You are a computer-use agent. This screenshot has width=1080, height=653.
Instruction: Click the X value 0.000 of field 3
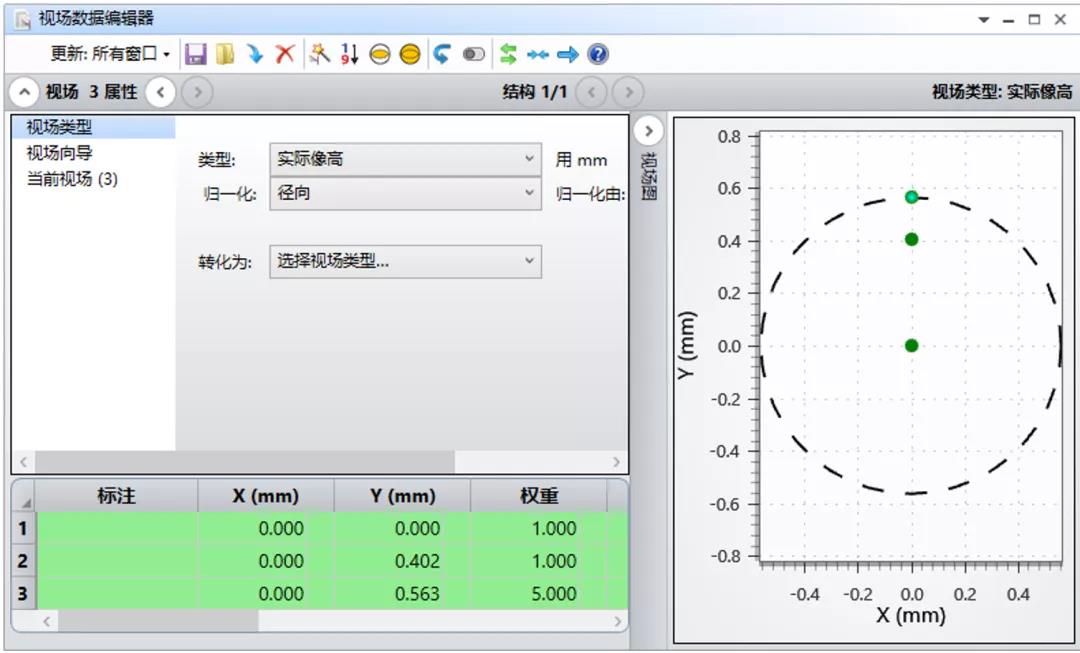266,593
